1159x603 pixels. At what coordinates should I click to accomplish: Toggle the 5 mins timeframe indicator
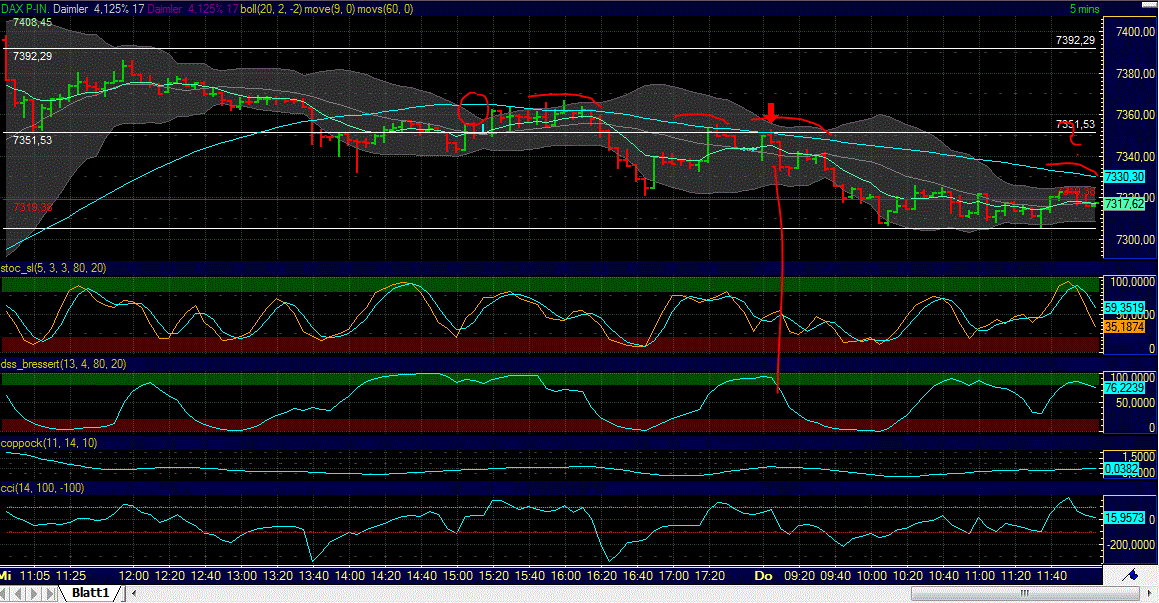click(1083, 8)
